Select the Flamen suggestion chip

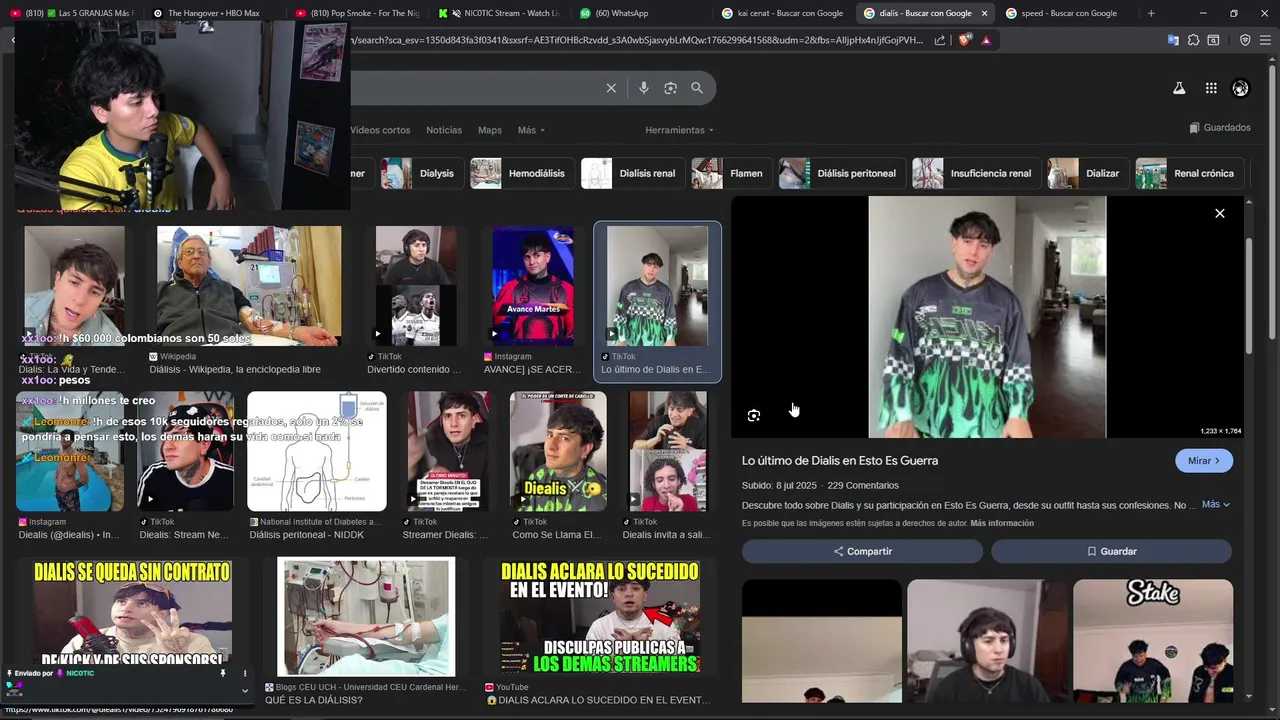pos(731,173)
